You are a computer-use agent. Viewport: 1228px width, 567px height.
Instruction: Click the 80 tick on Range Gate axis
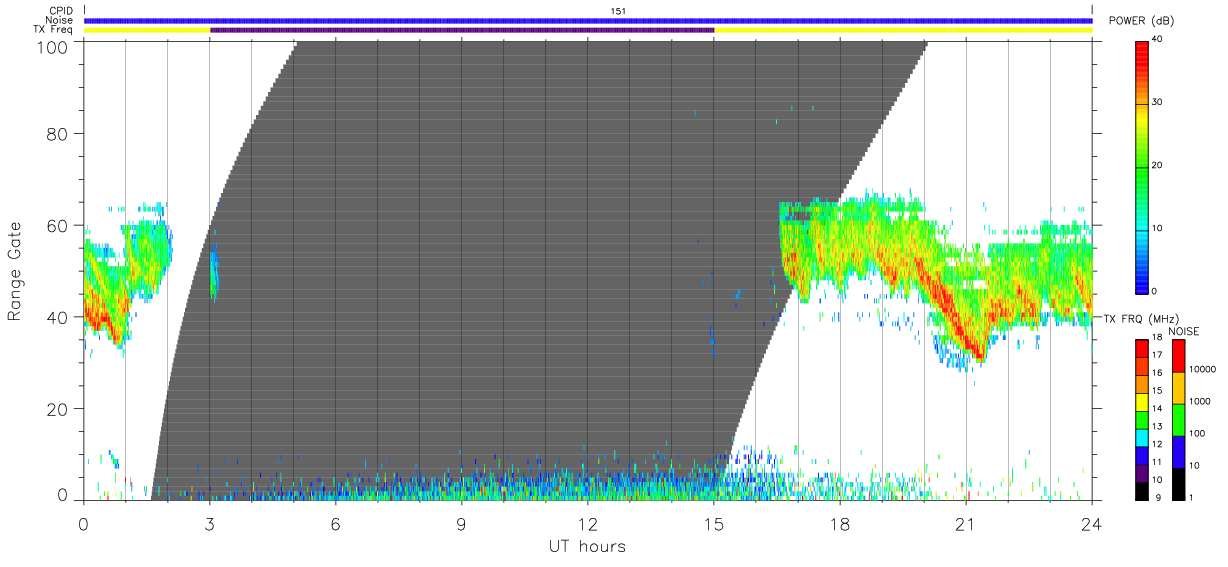[x=57, y=133]
